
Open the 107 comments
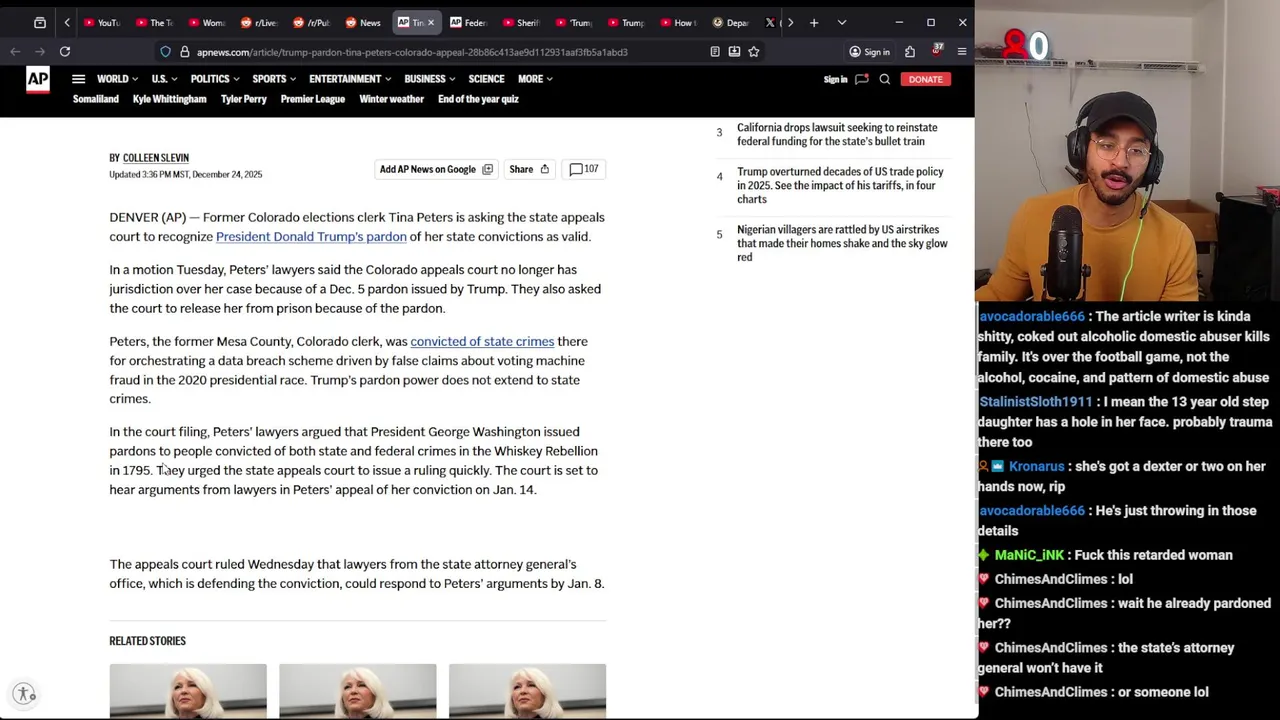[583, 169]
